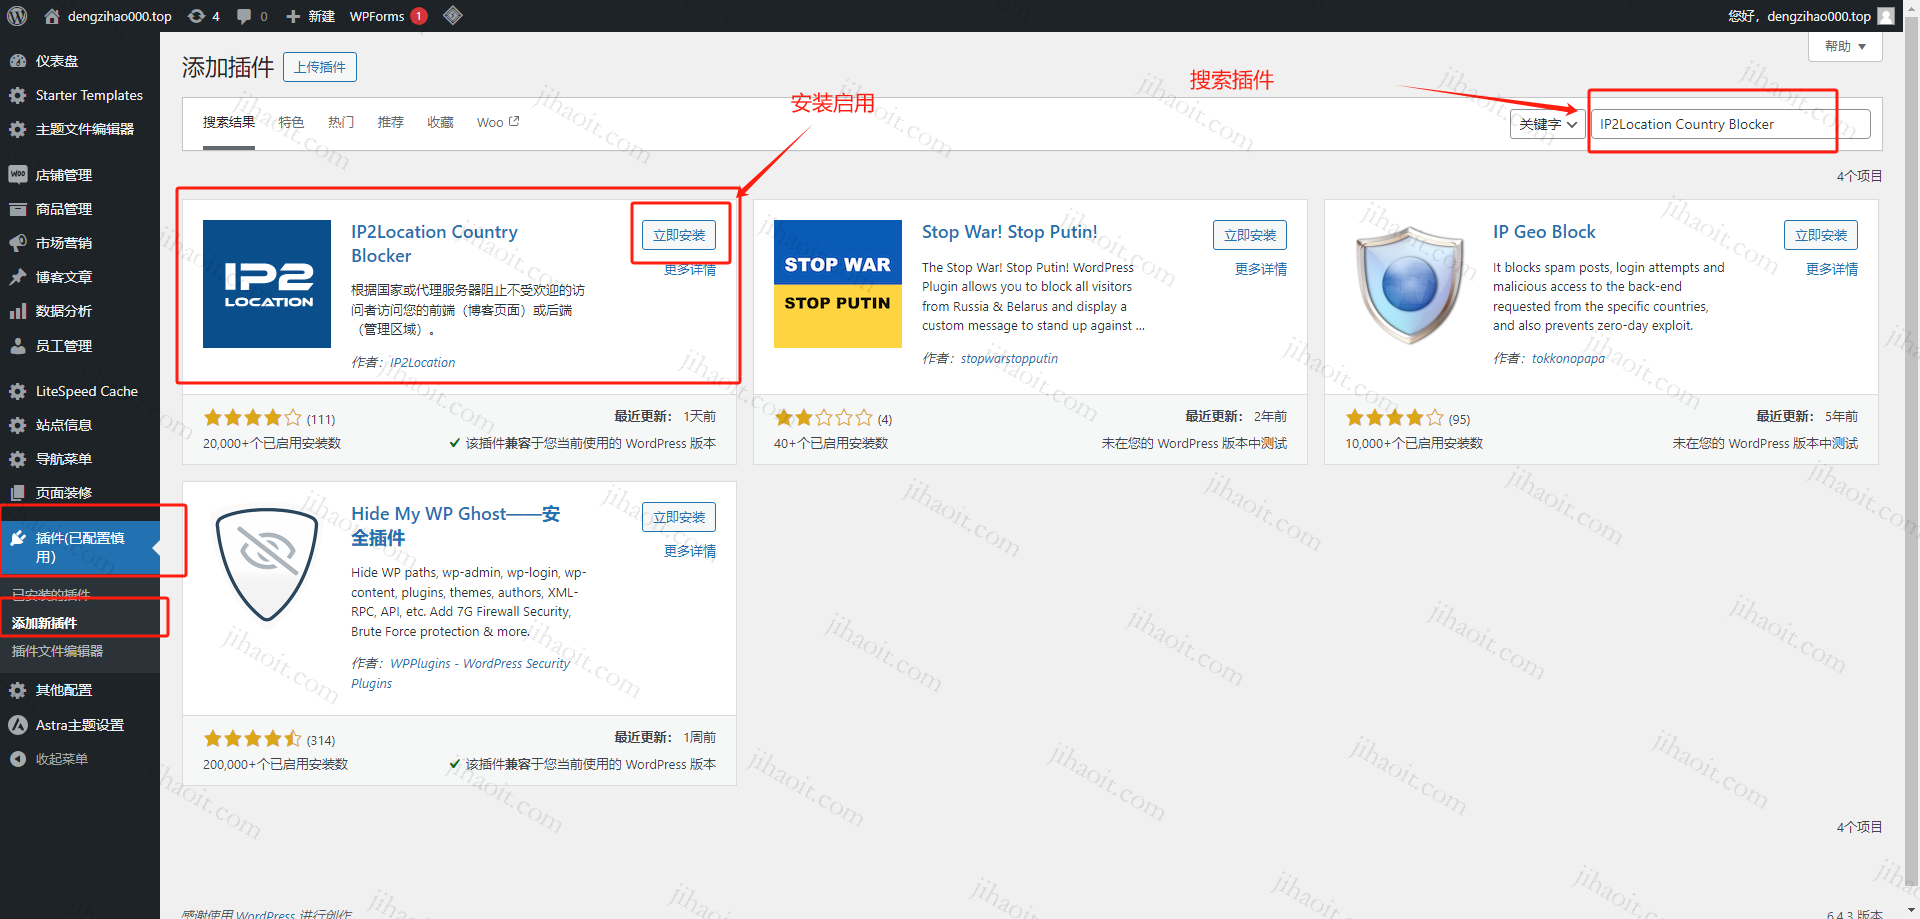Open WPForms in admin bar
The image size is (1920, 919).
pyautogui.click(x=387, y=16)
